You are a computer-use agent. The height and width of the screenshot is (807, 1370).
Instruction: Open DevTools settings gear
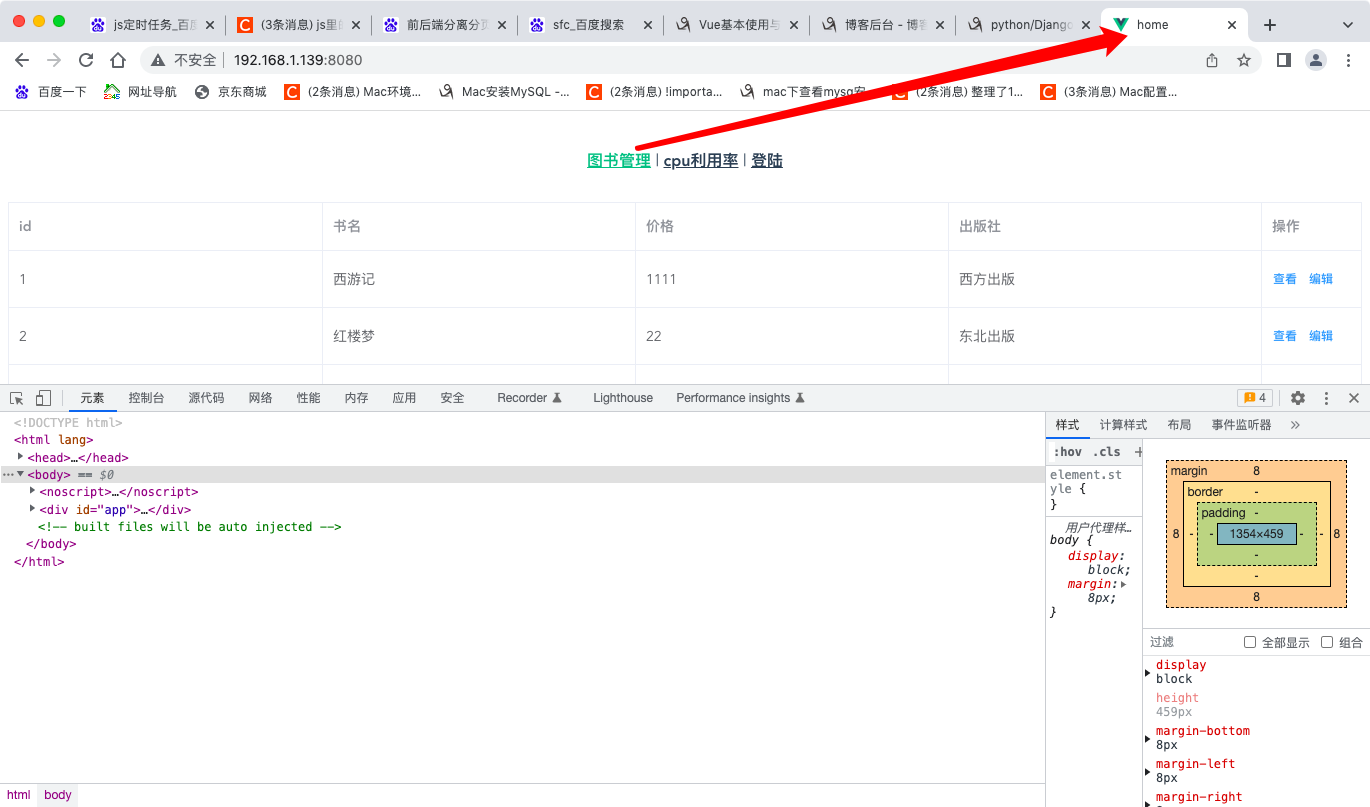tap(1298, 398)
